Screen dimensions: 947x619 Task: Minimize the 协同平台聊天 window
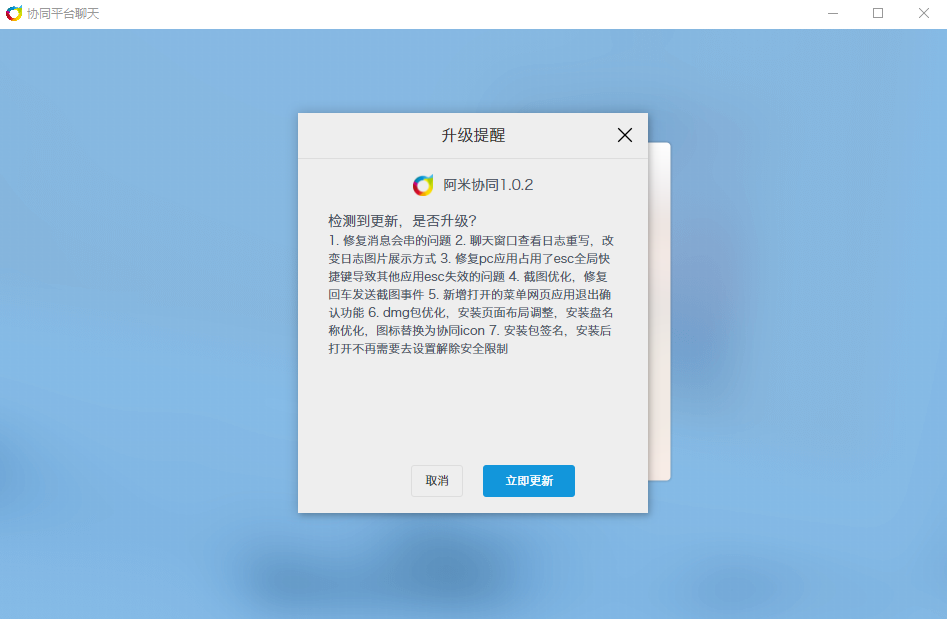[x=833, y=13]
